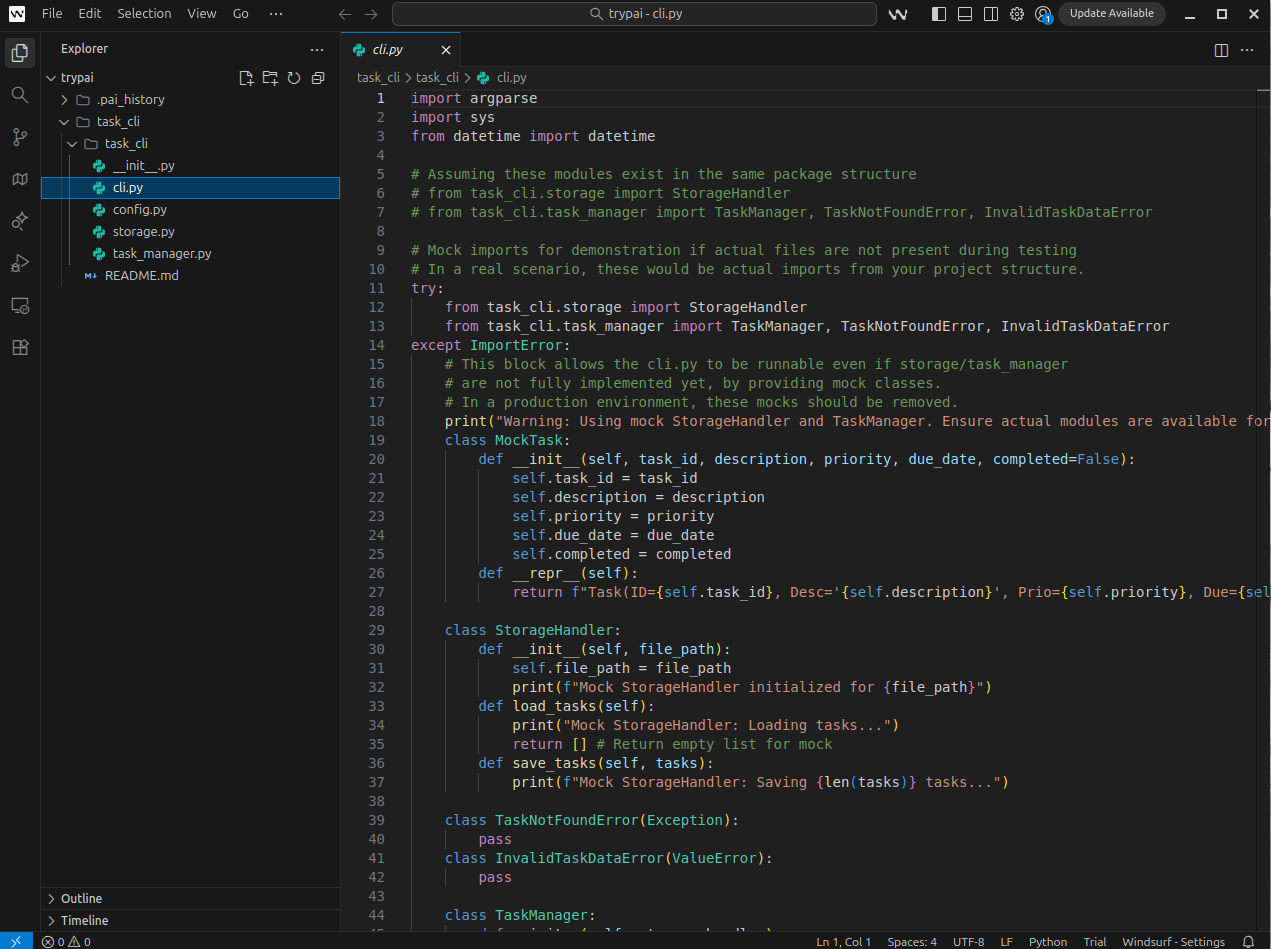Open the Search view in activity bar
Viewport: 1271px width, 949px height.
(x=19, y=95)
